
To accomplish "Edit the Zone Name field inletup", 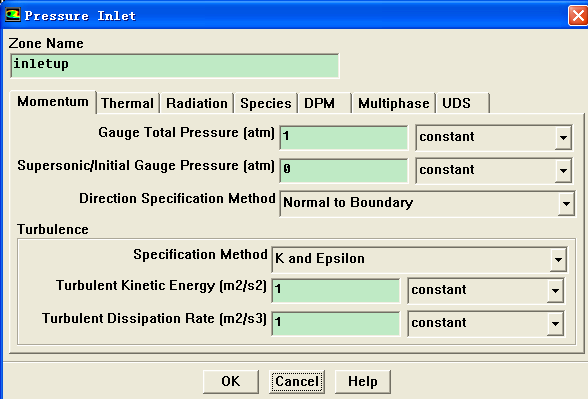I will 175,66.
